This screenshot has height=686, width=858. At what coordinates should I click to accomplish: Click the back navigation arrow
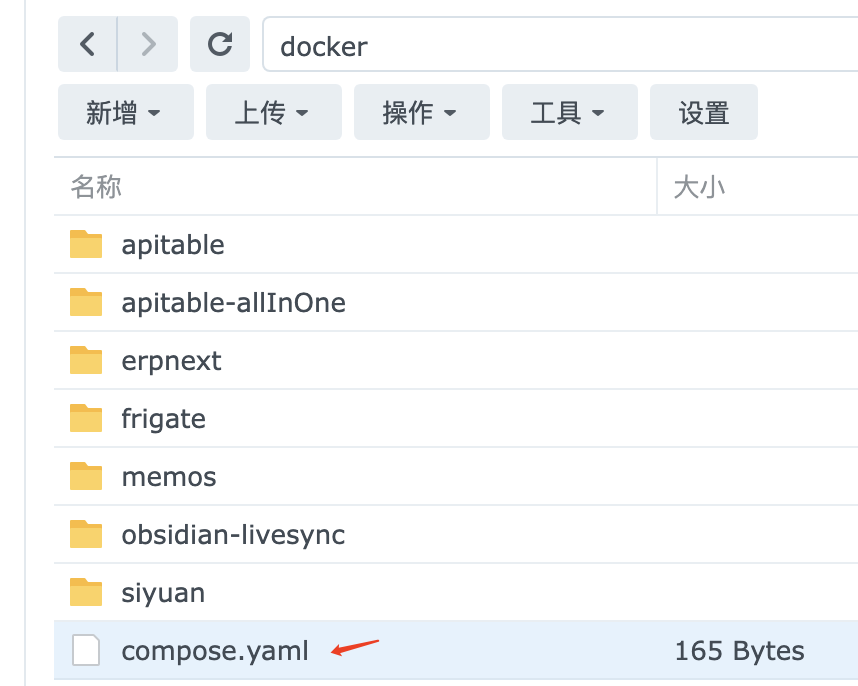(88, 45)
